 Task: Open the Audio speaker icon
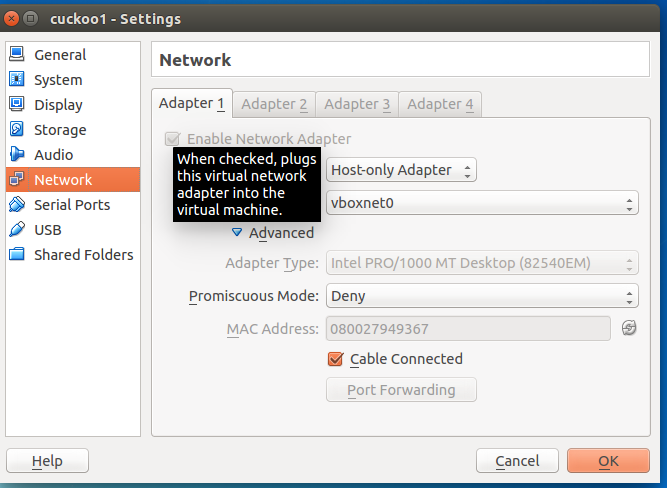click(x=17, y=154)
